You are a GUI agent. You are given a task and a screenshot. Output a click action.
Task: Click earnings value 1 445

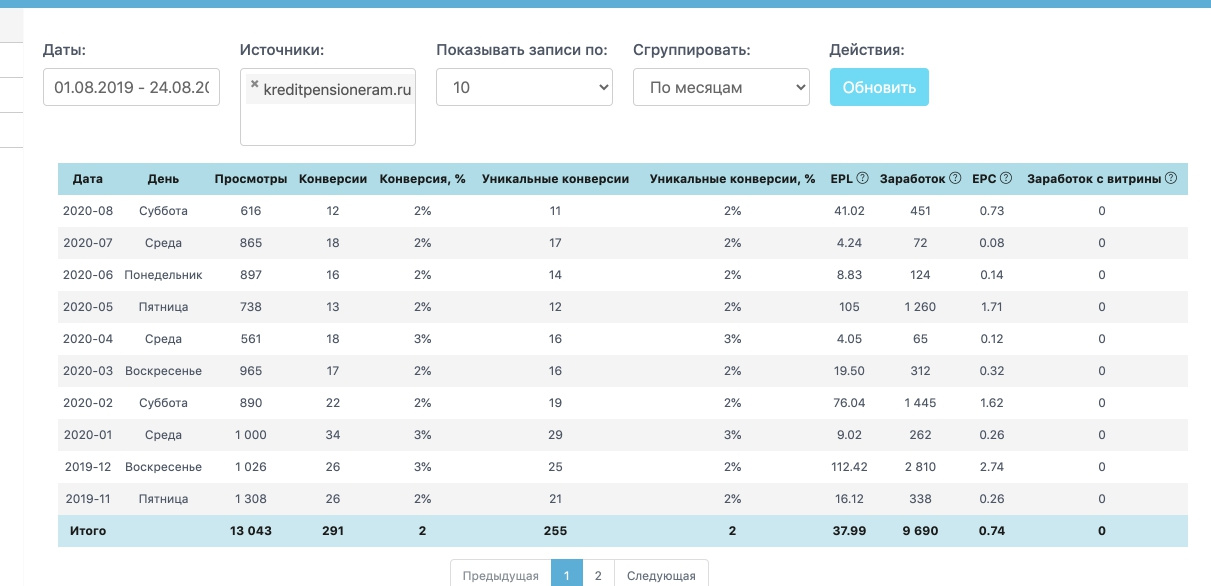[920, 403]
